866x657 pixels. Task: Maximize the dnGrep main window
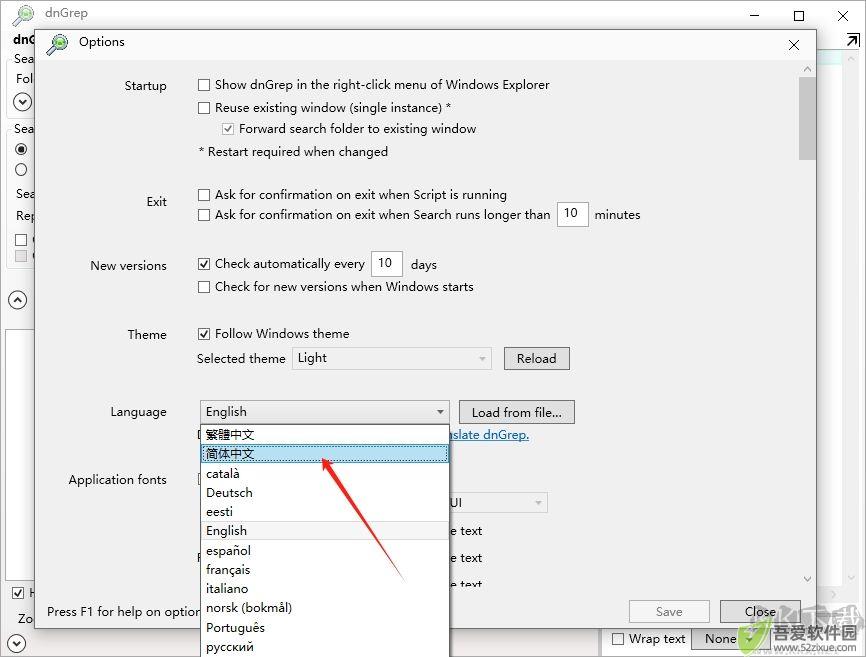click(799, 16)
